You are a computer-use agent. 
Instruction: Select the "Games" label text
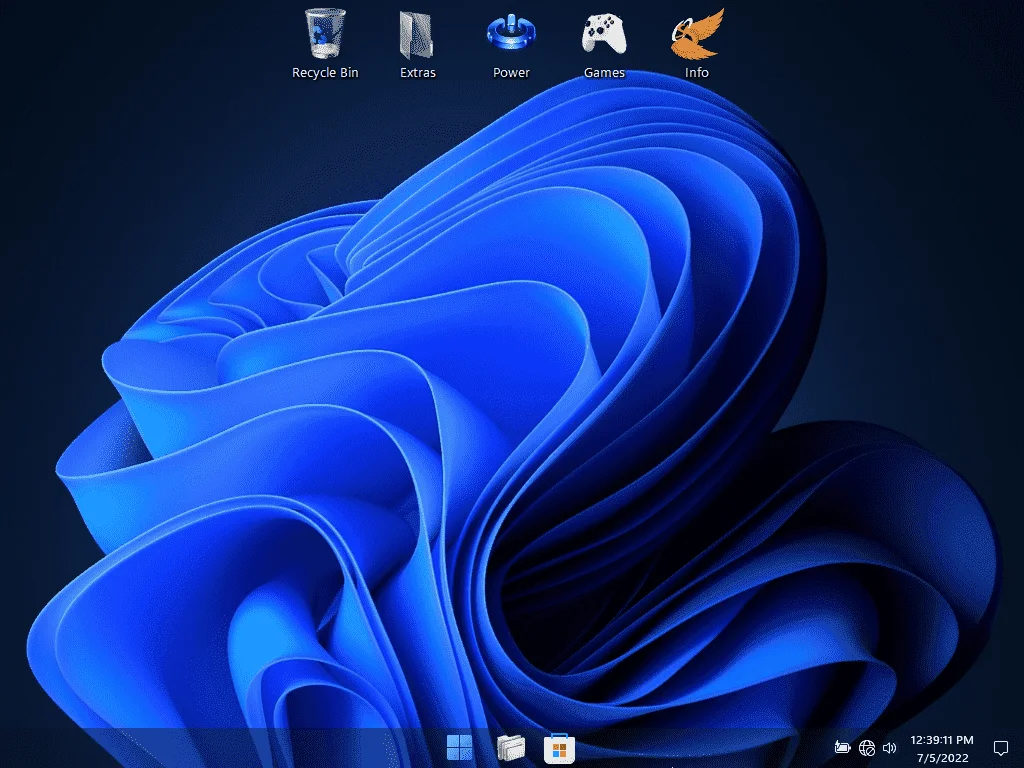point(604,72)
